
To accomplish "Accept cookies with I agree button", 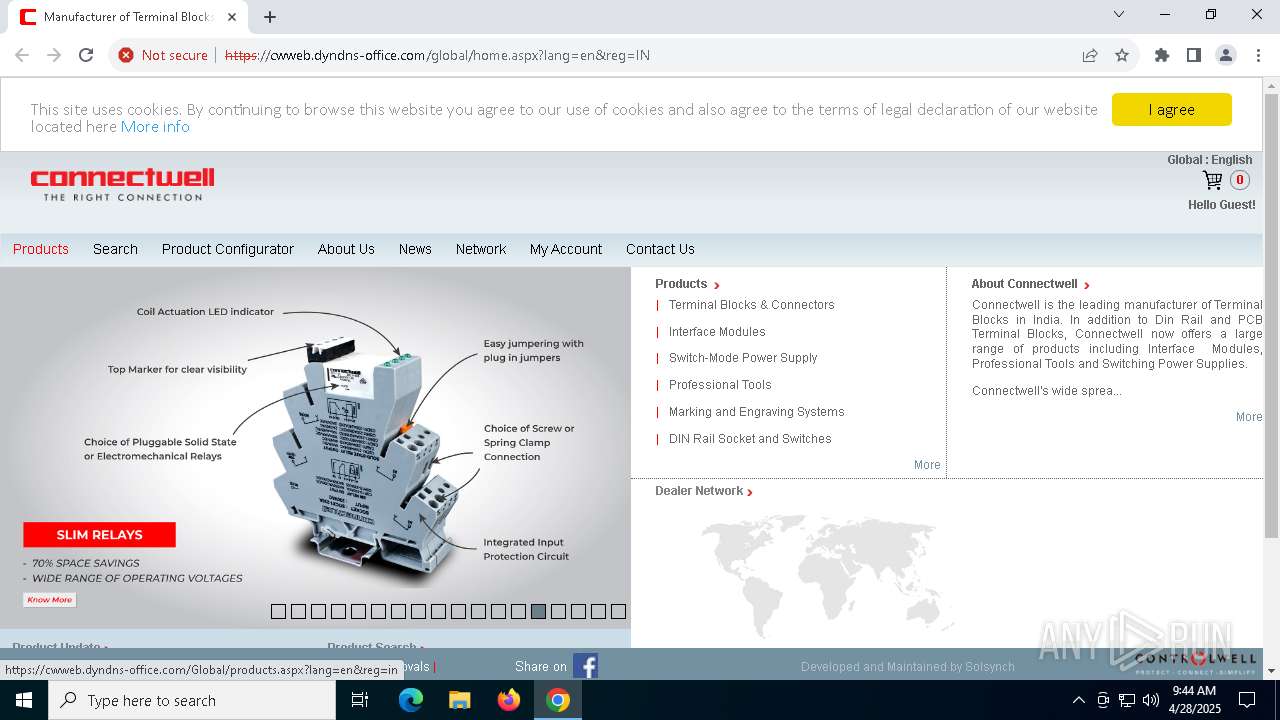I will (1171, 110).
